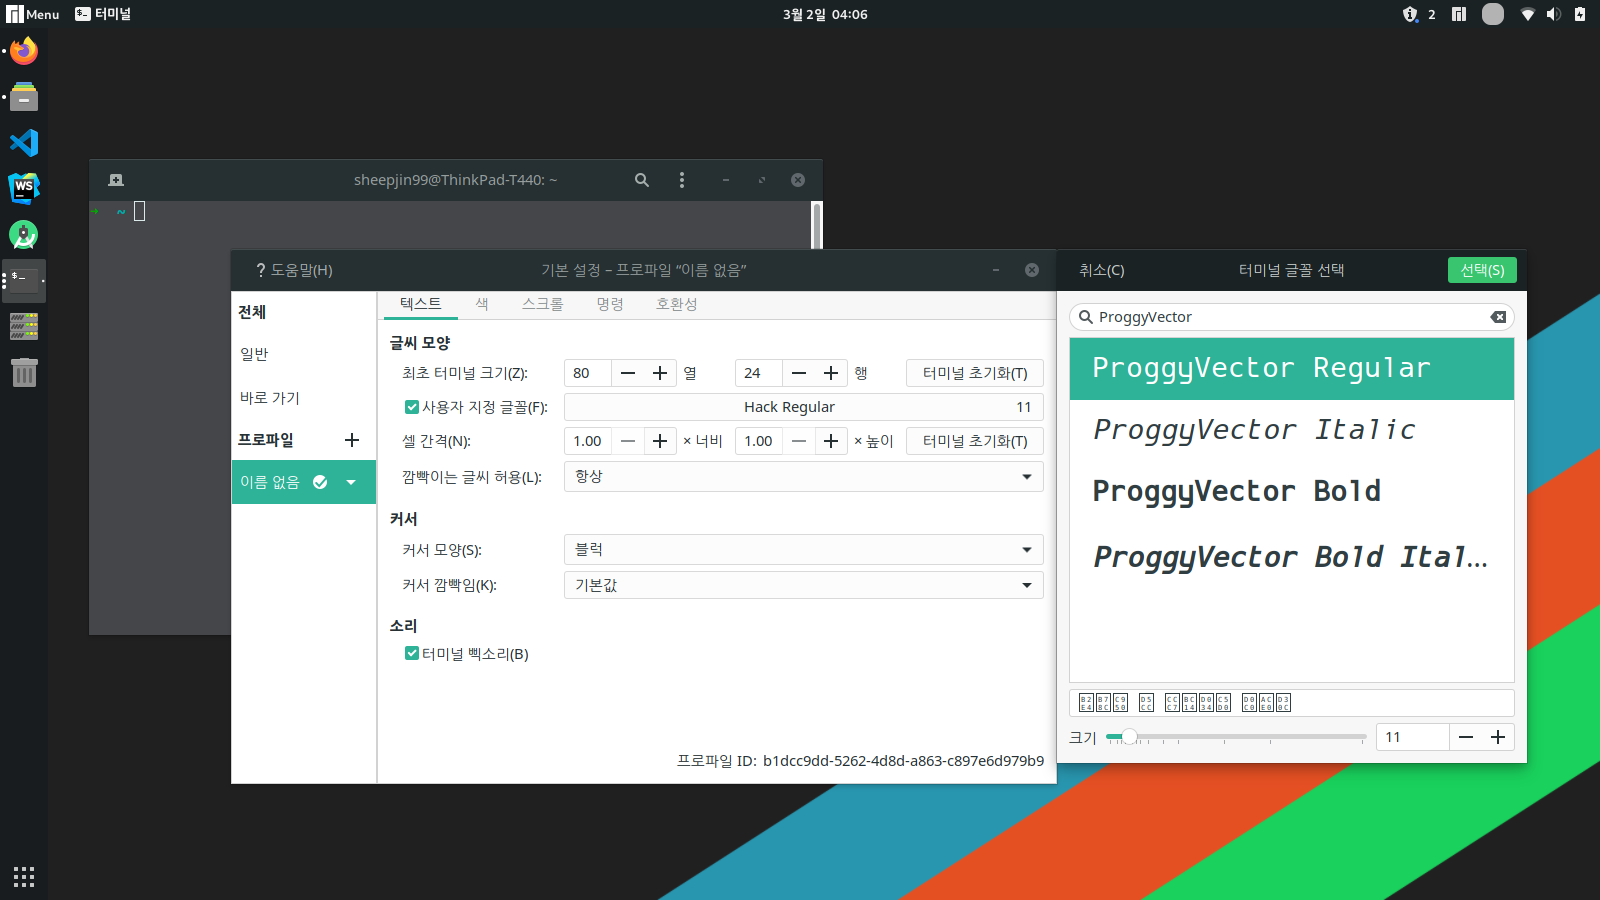Increase the cell height spacing
1600x900 pixels.
(831, 441)
